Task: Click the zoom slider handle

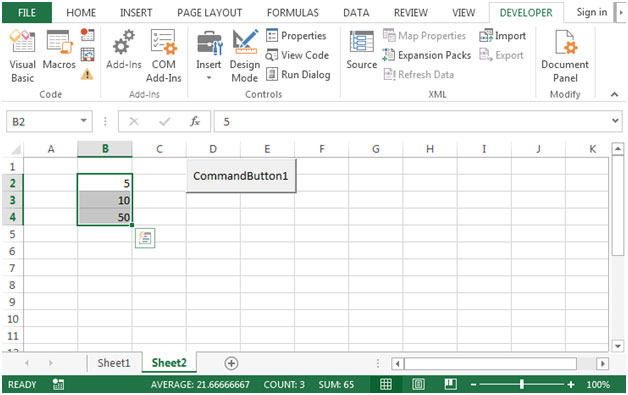Action: (521, 385)
